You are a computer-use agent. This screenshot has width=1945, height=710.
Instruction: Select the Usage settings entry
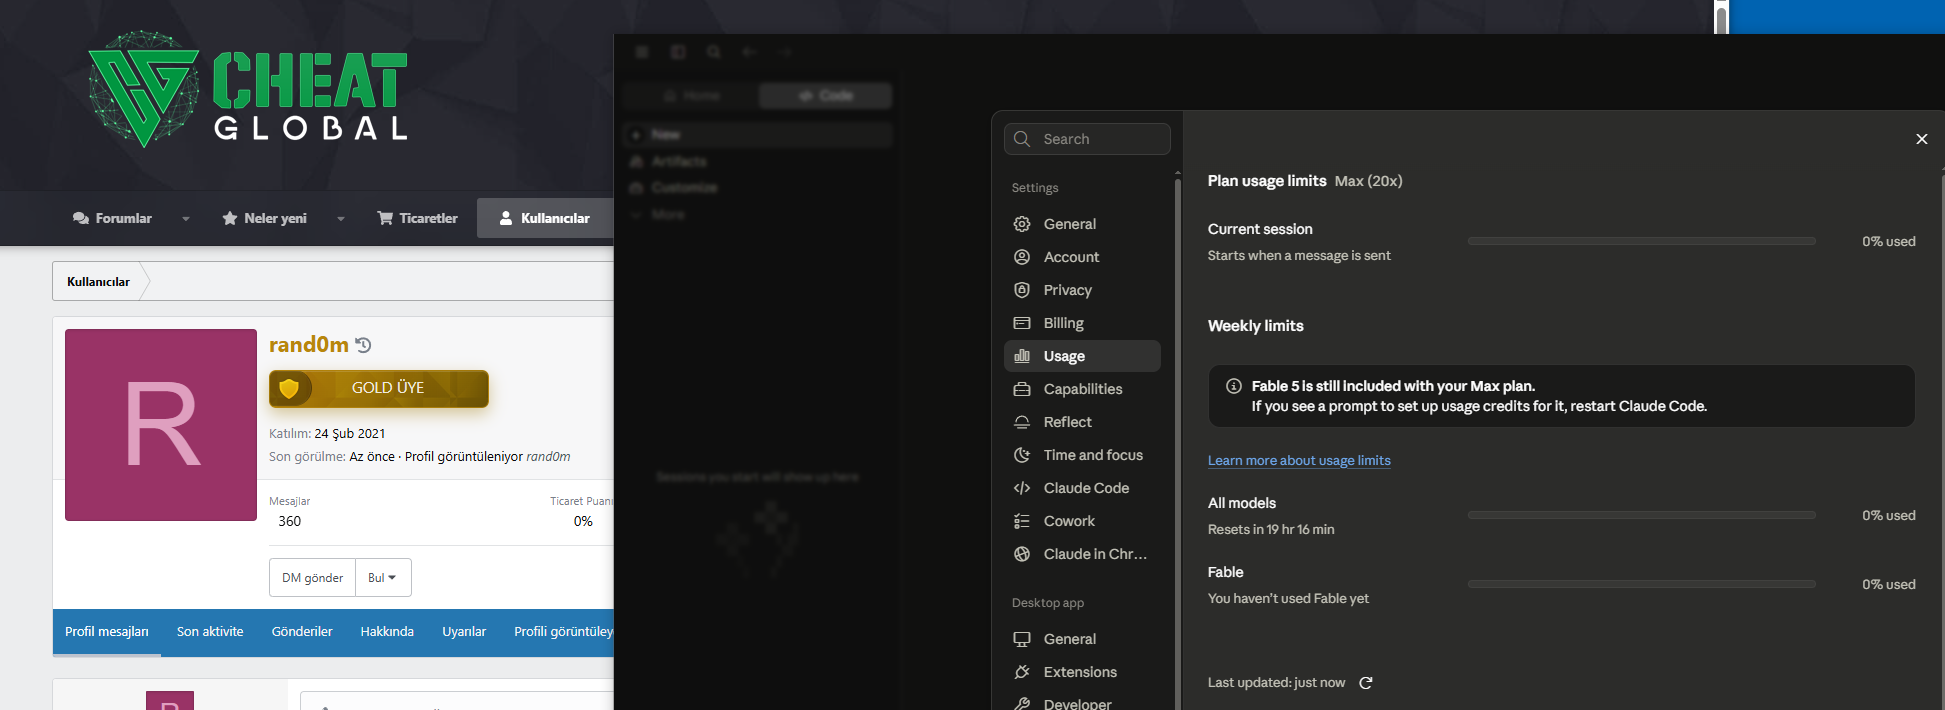[x=1082, y=356]
